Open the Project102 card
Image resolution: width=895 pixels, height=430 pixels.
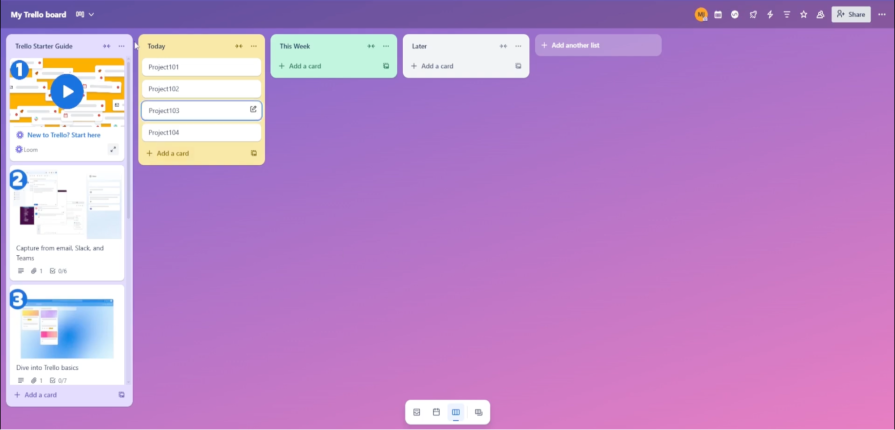pyautogui.click(x=201, y=89)
